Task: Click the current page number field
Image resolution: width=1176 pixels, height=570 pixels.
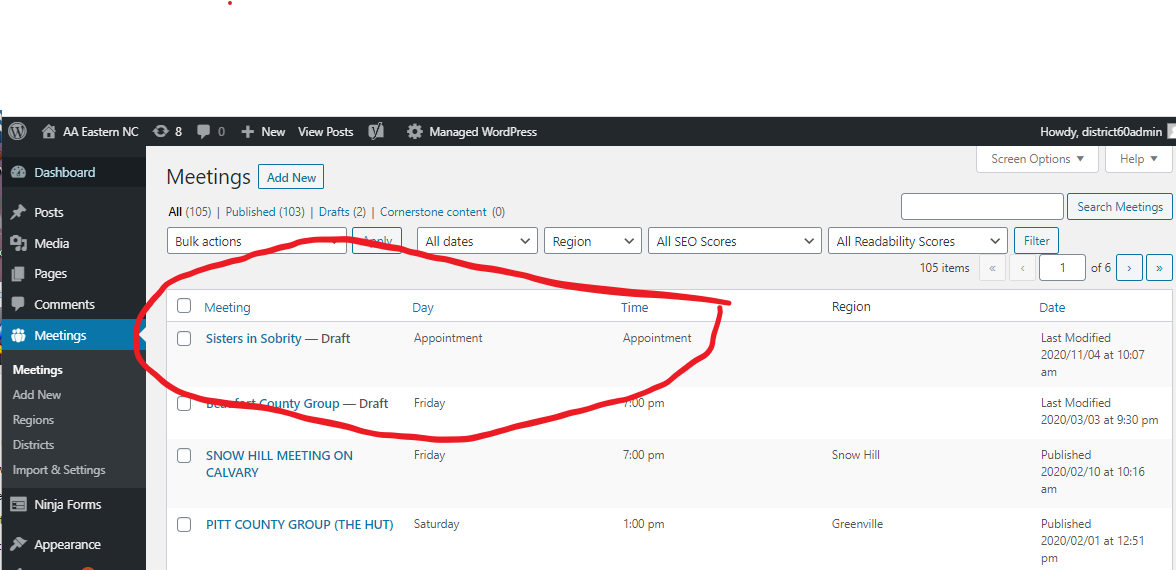Action: click(x=1062, y=268)
